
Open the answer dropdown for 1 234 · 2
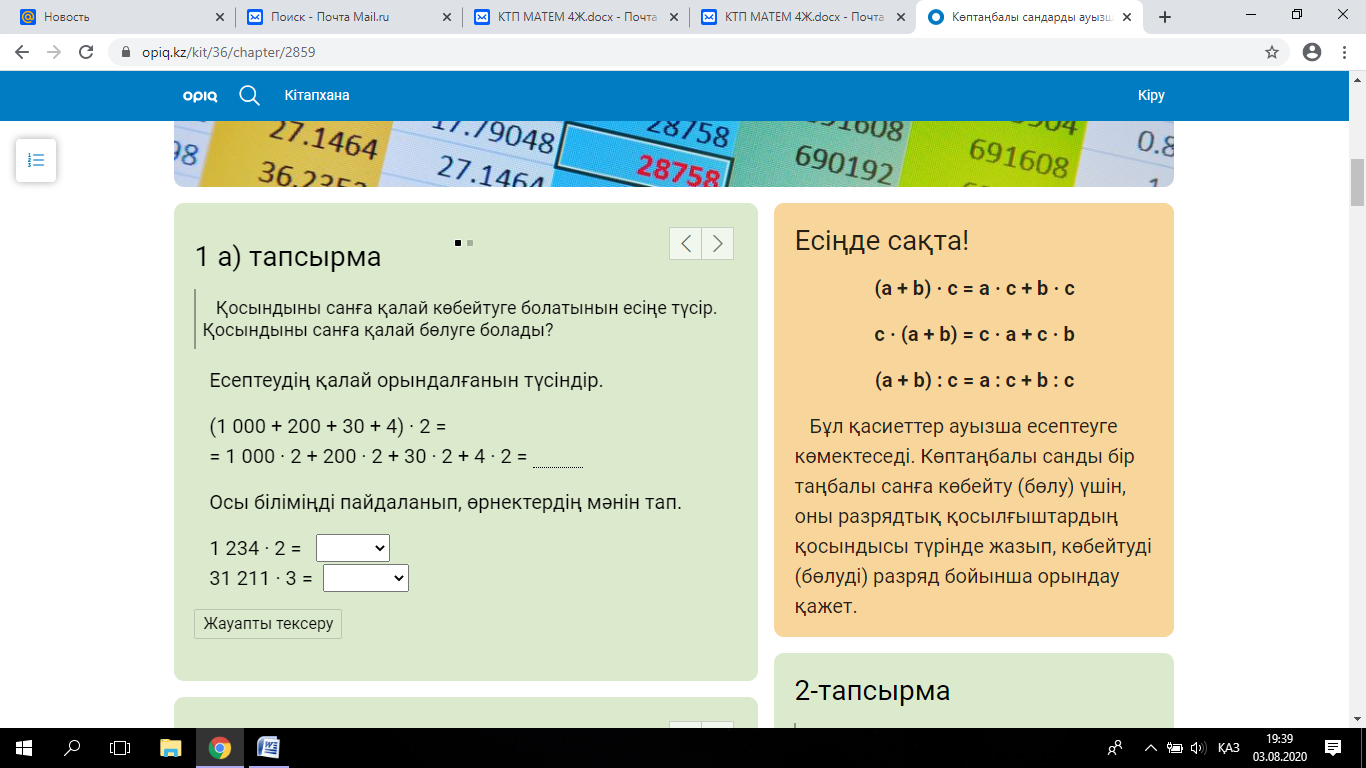click(x=353, y=548)
